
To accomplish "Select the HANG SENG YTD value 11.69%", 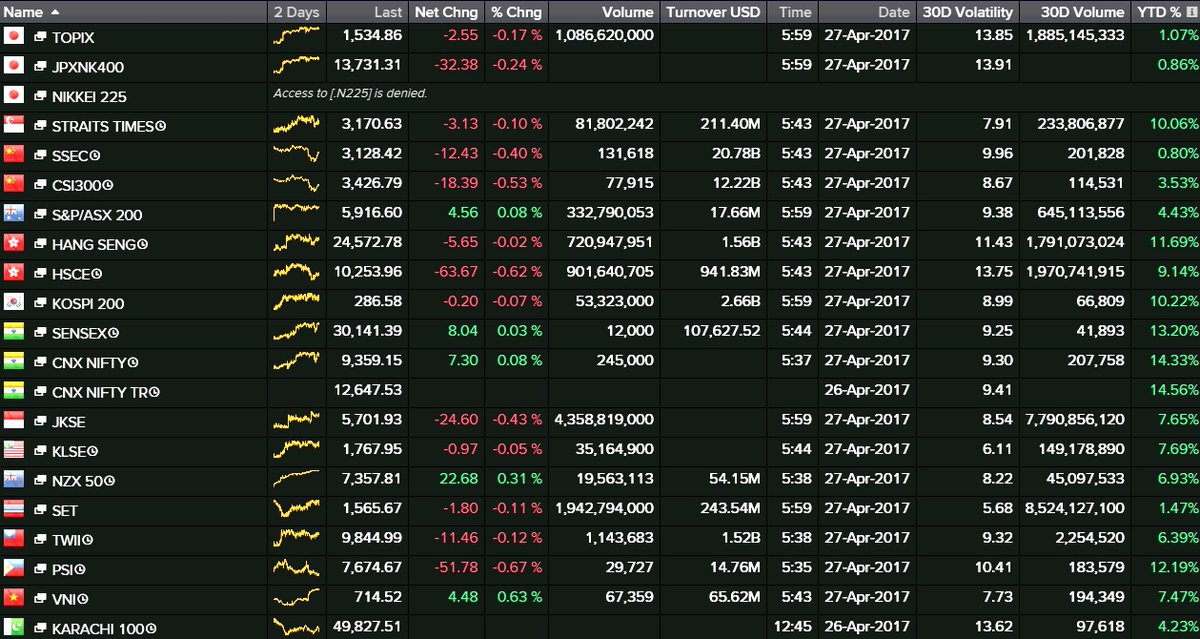I will coord(1174,243).
